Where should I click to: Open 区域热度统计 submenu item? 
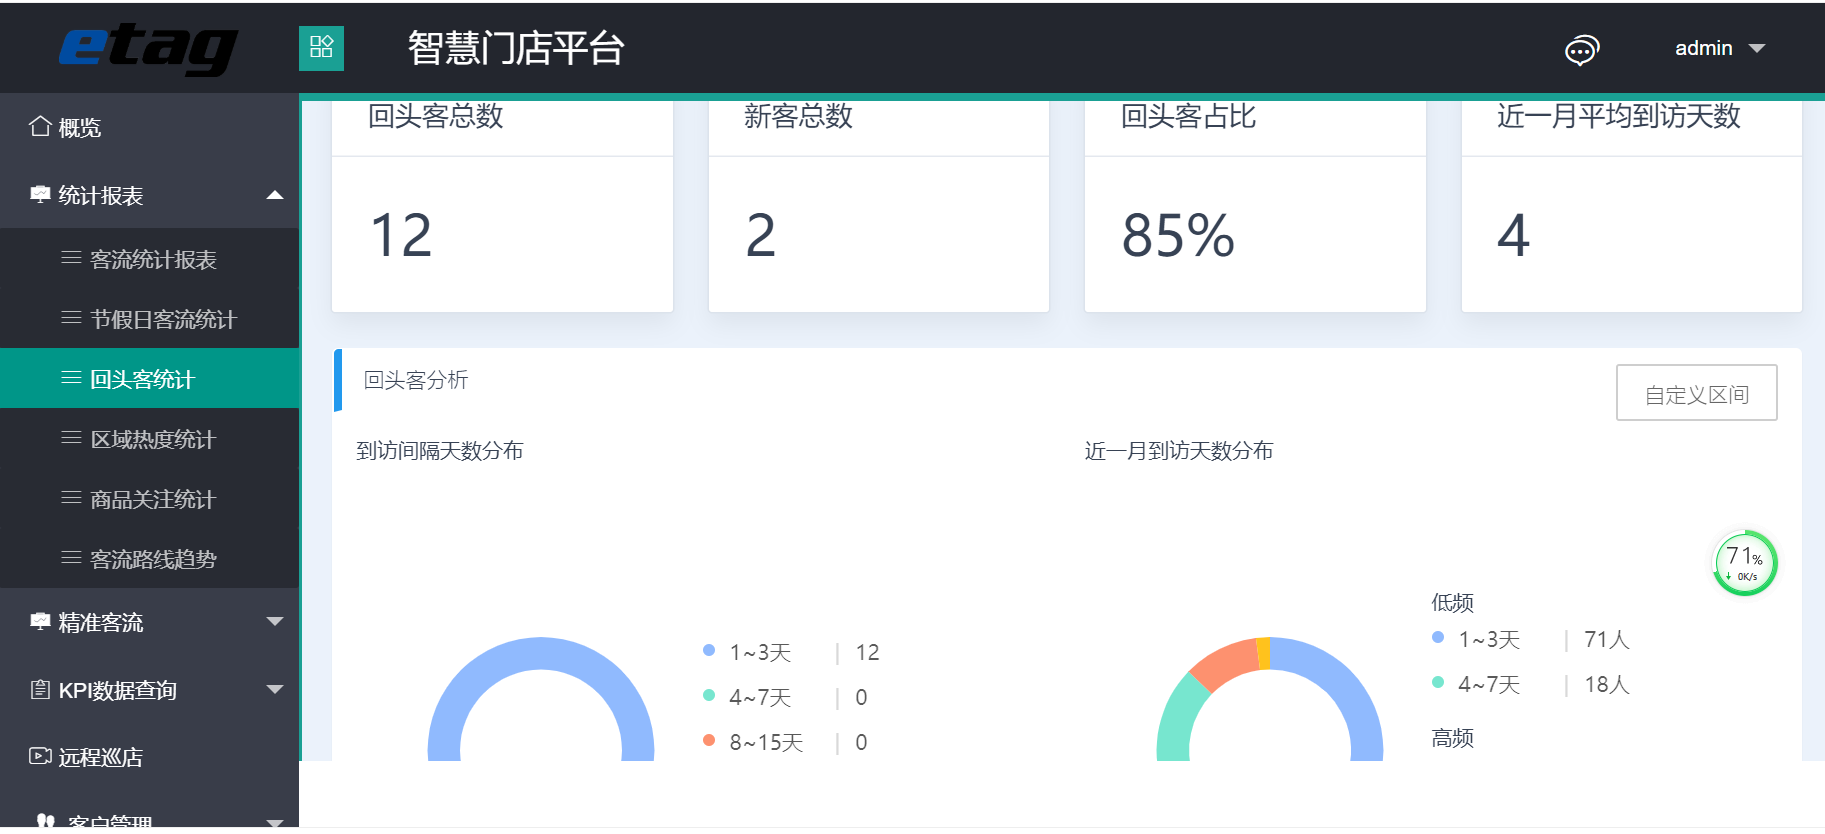click(x=150, y=439)
